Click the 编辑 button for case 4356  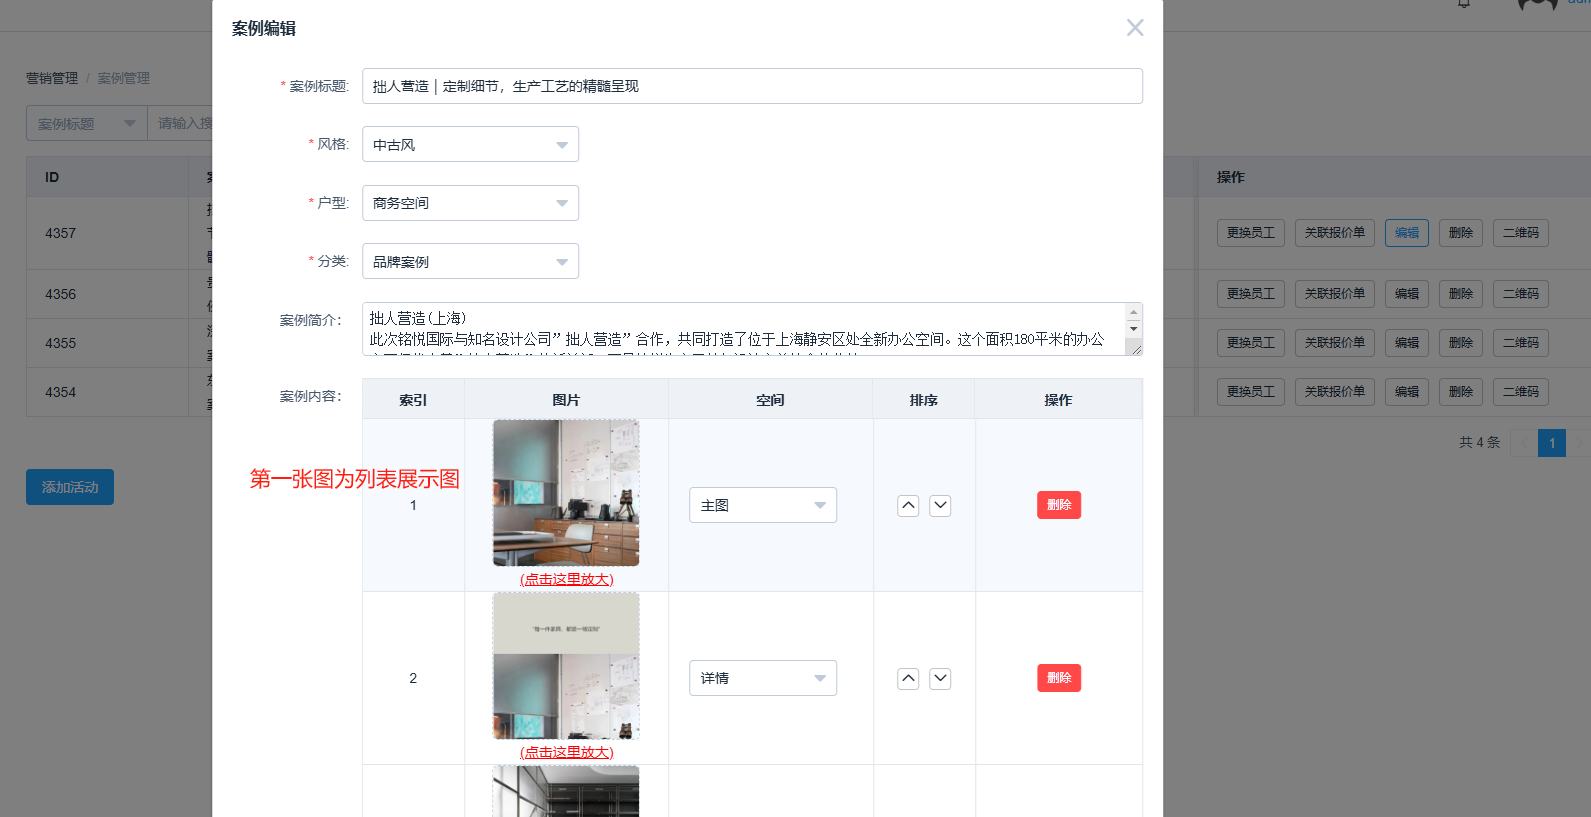click(x=1407, y=294)
